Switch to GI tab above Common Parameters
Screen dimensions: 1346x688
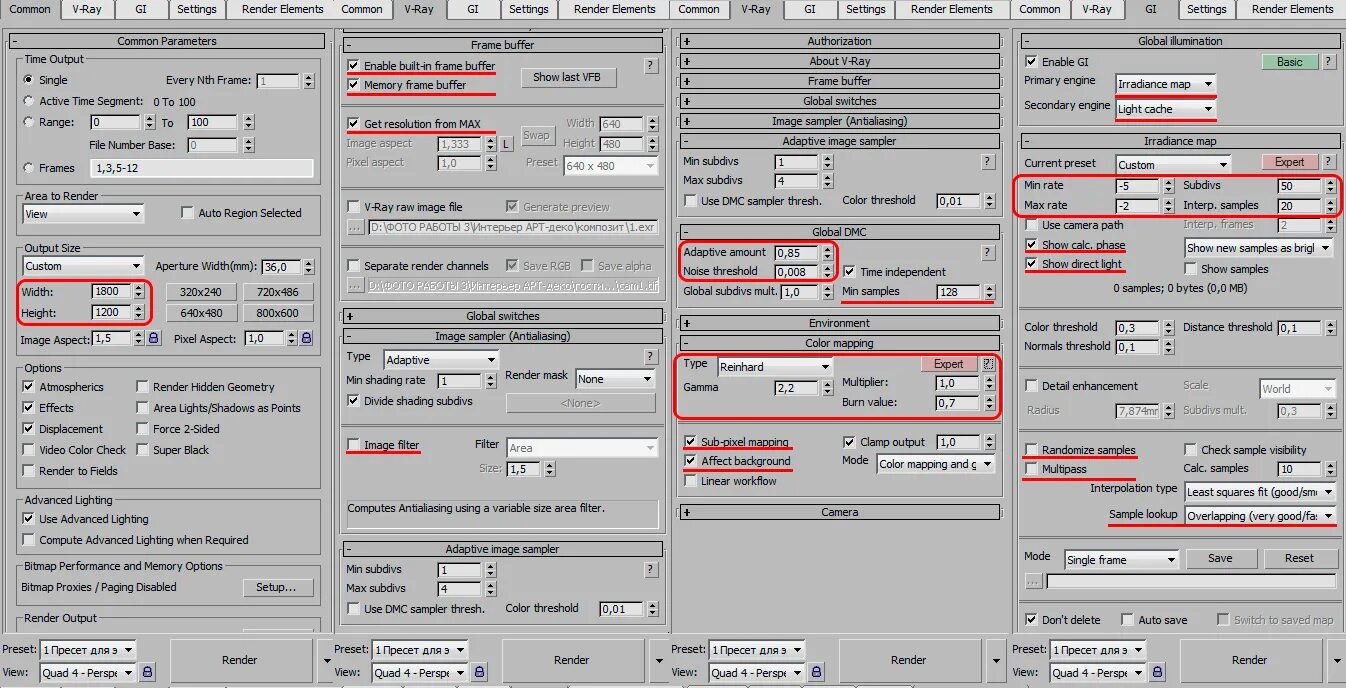click(x=142, y=9)
